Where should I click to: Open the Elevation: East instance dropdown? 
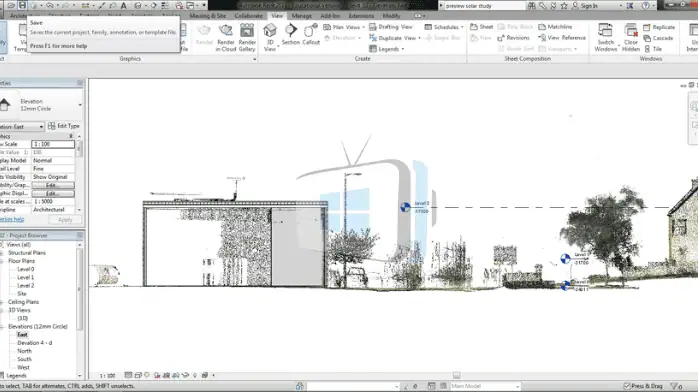coord(22,126)
